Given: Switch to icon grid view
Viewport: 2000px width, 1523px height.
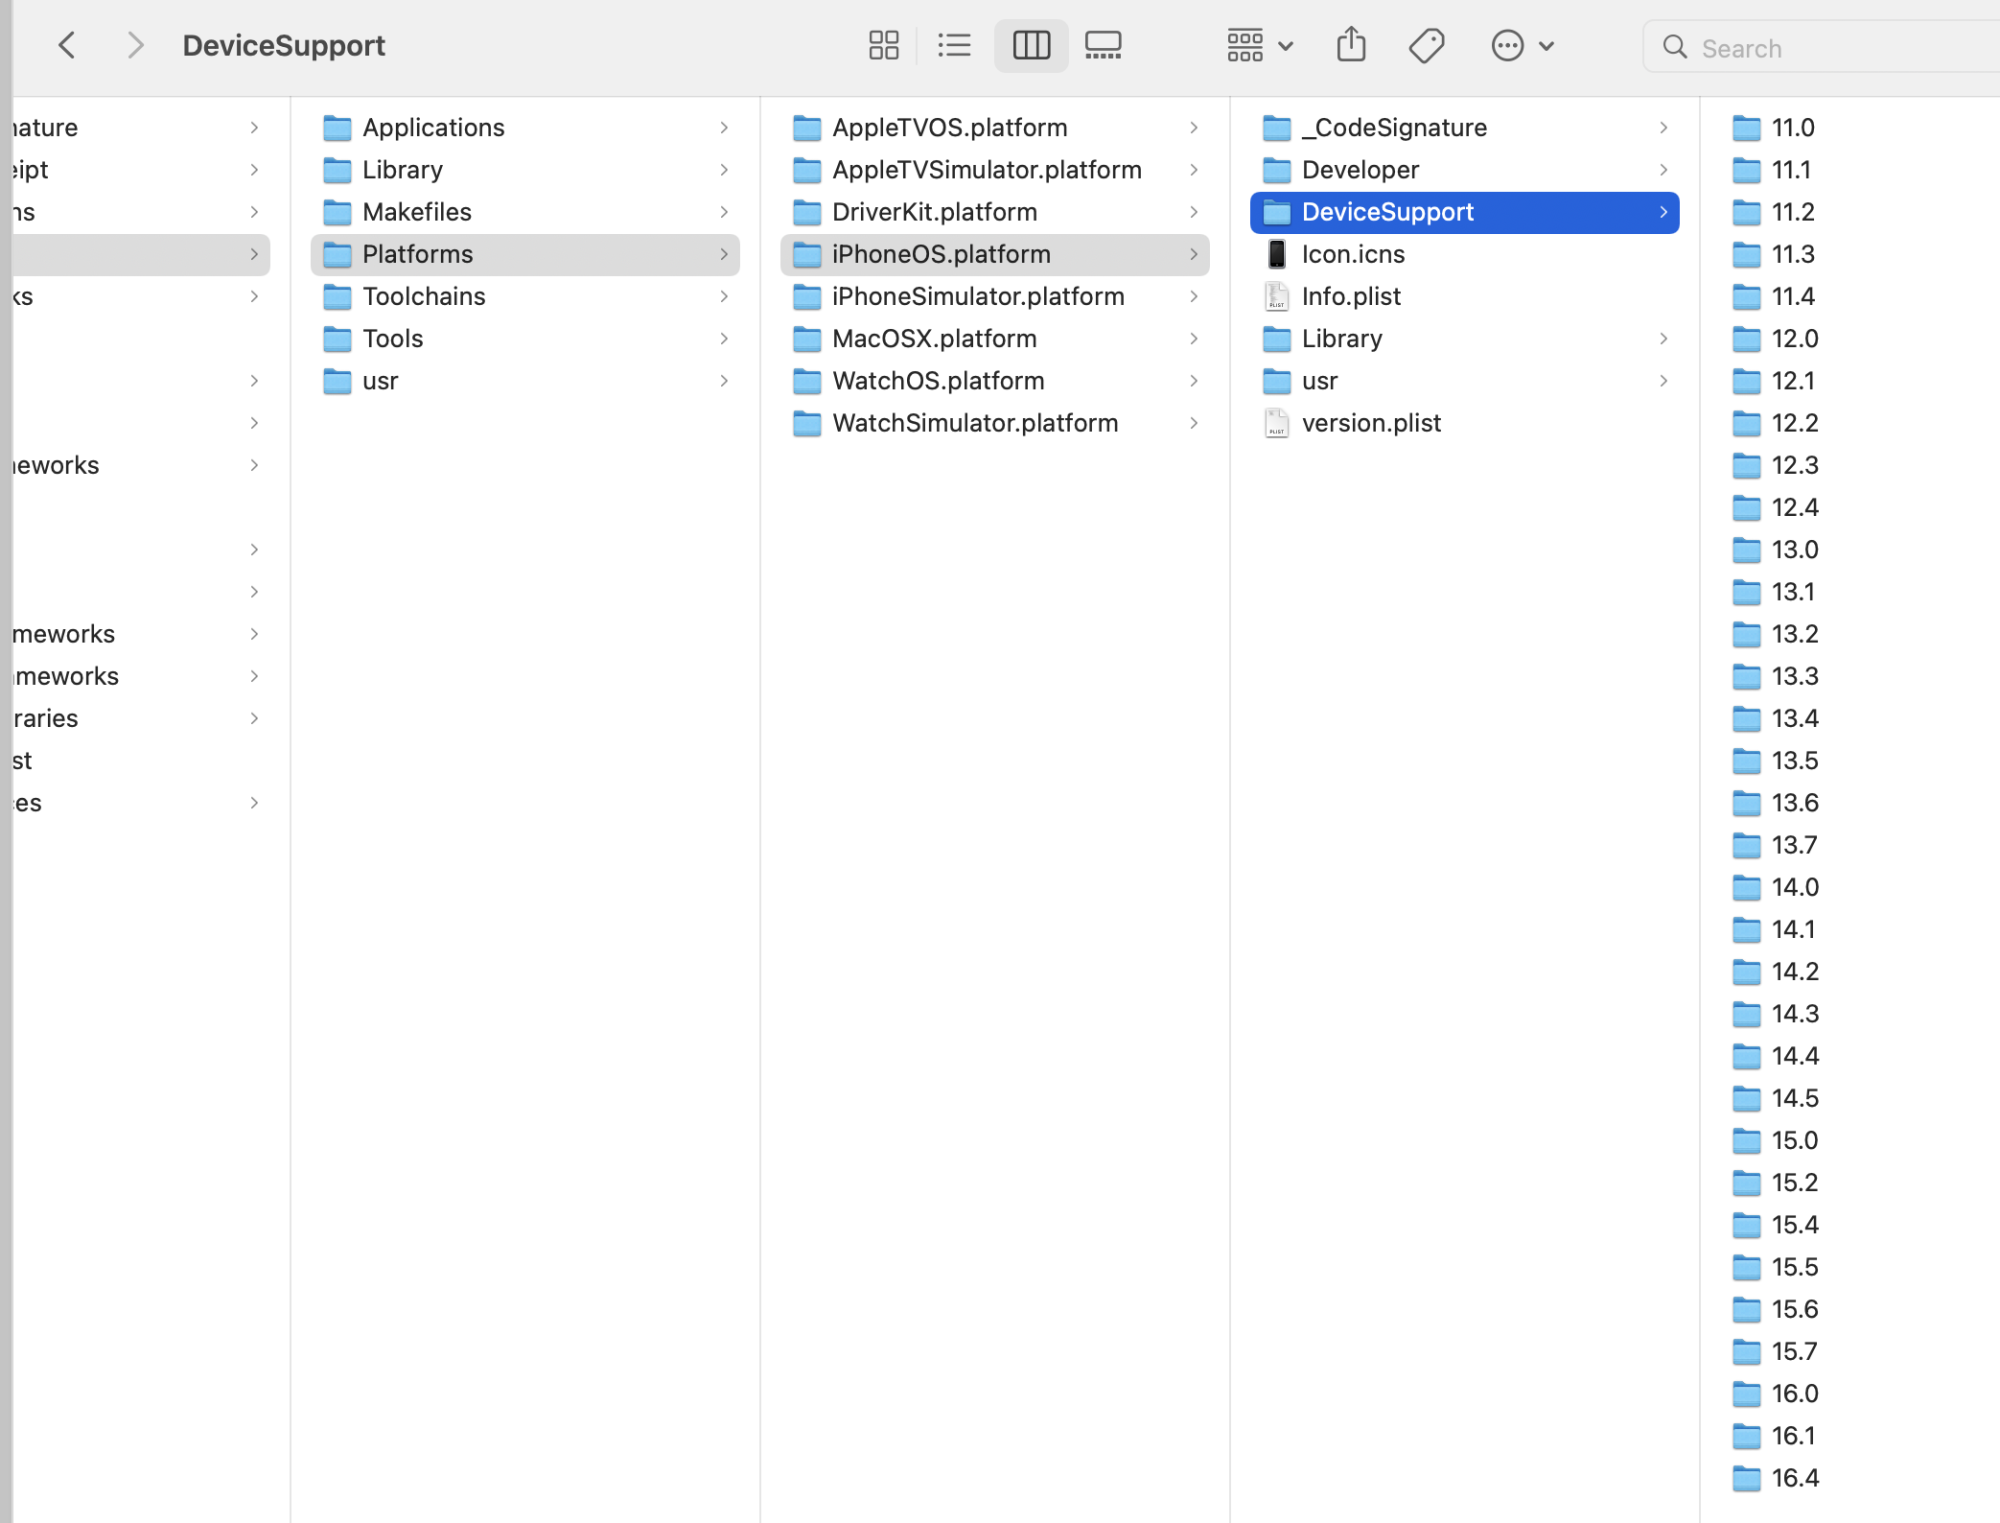Looking at the screenshot, I should (883, 45).
